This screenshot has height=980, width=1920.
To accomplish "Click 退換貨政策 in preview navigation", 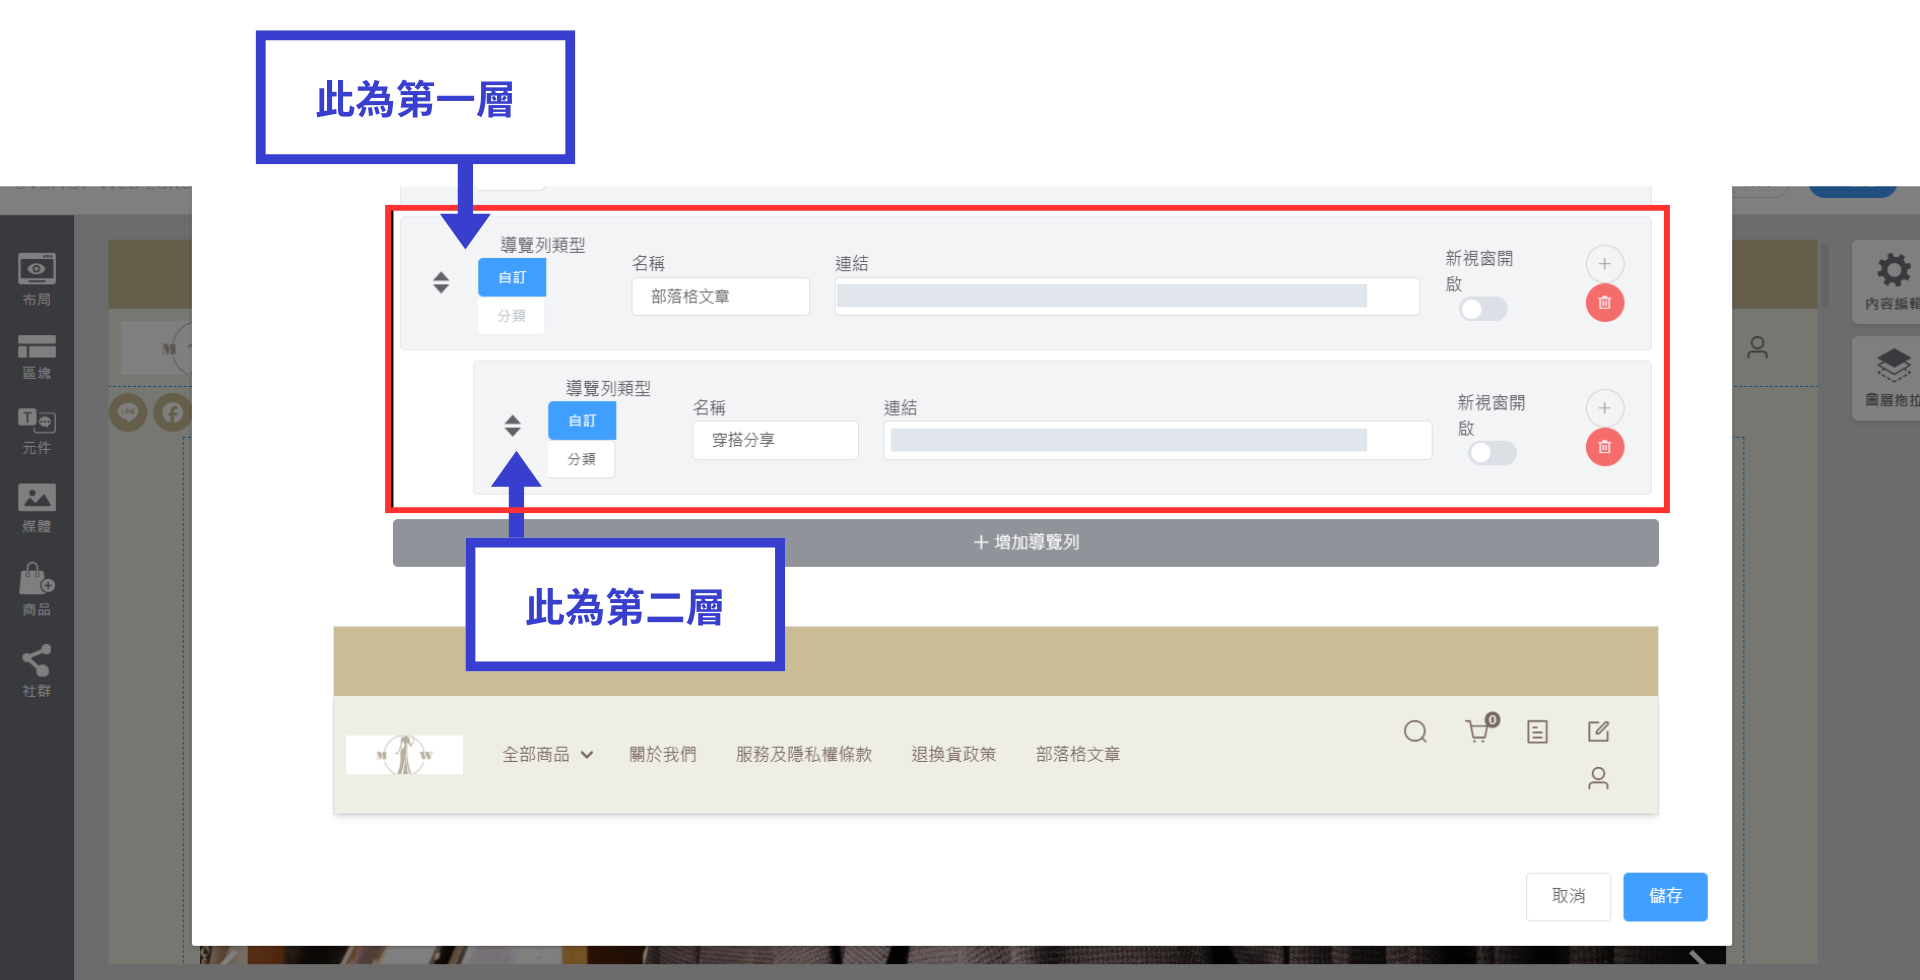I will (x=954, y=755).
